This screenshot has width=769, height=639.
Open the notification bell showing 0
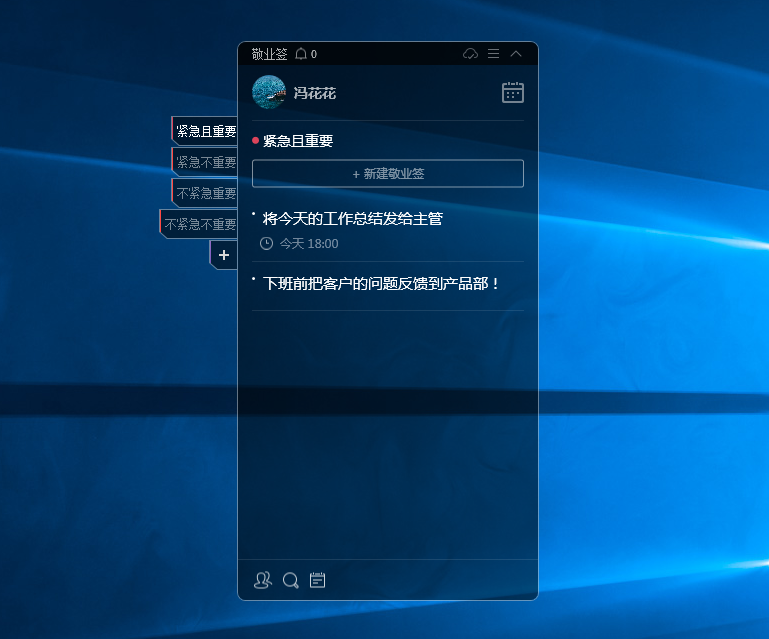(x=306, y=54)
